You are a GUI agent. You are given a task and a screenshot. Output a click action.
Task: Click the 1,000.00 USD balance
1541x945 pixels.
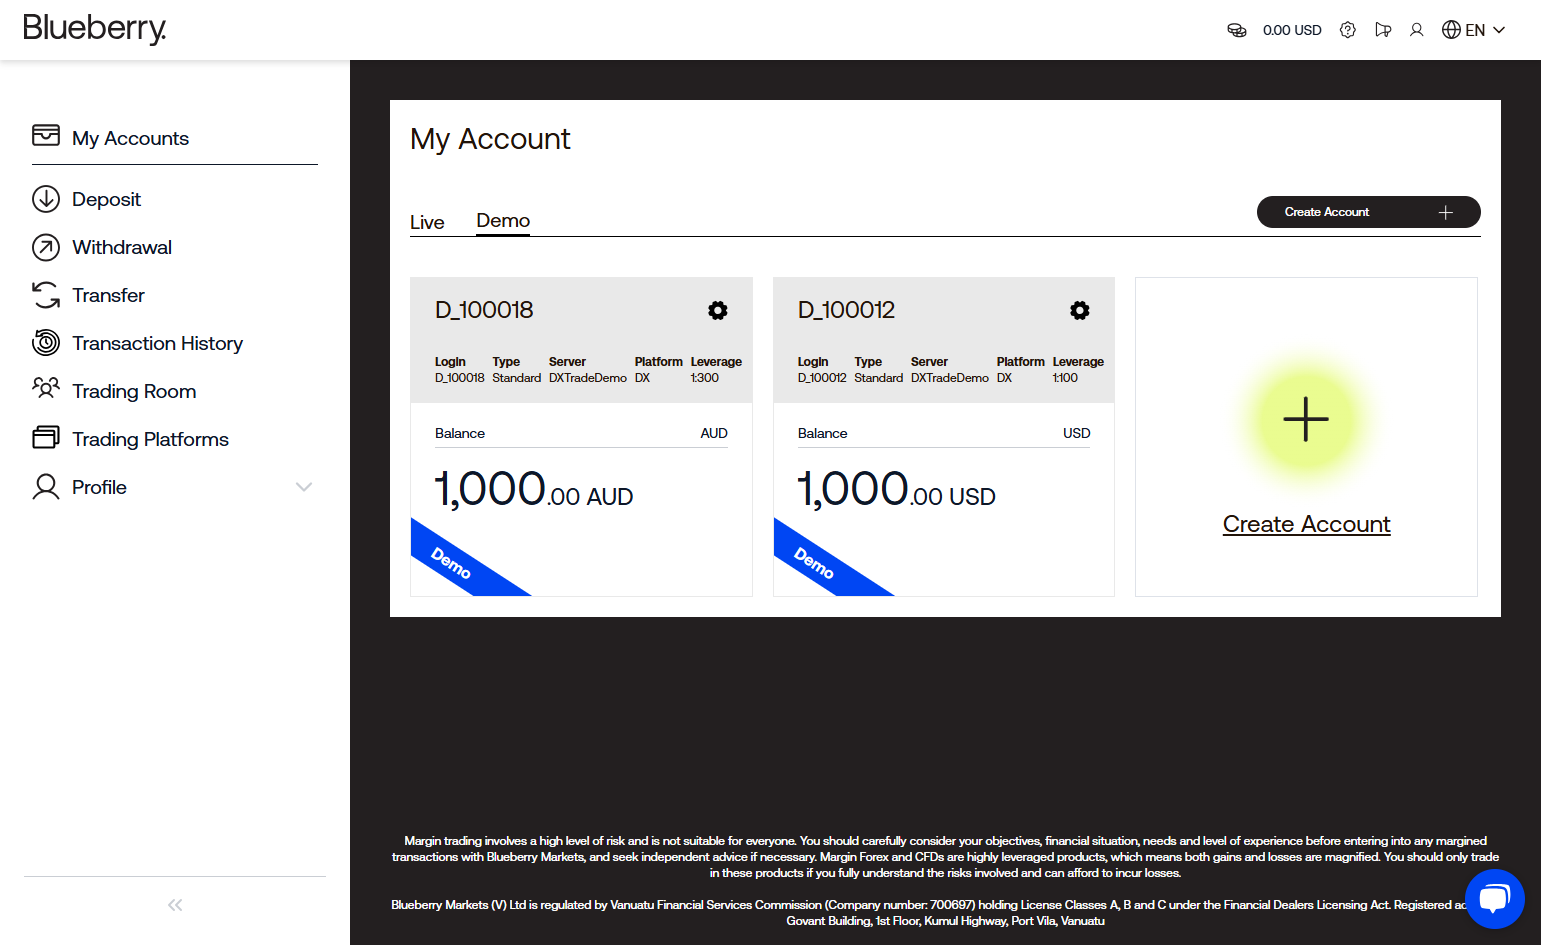click(896, 490)
